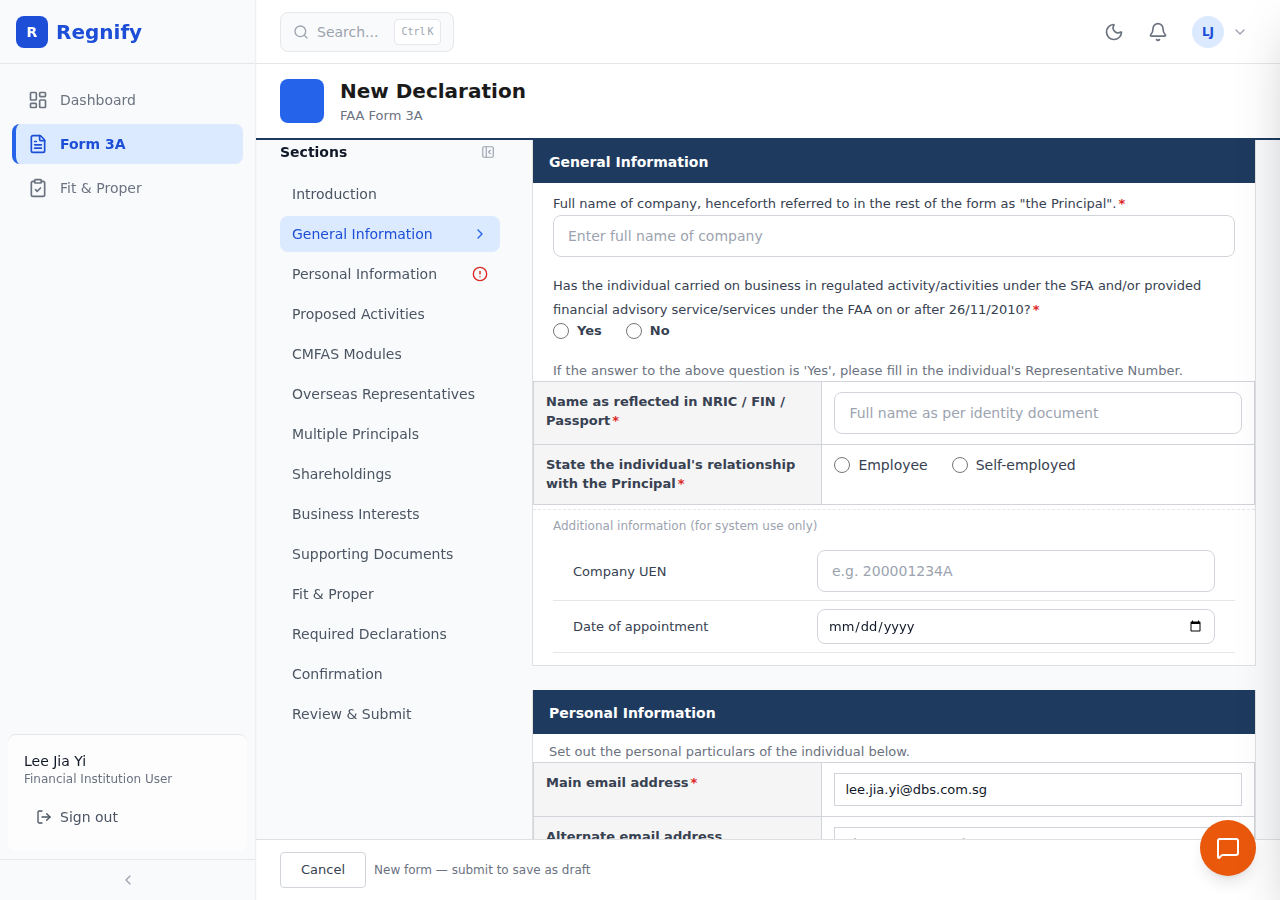
Task: Jump to Personal Information section
Action: tap(390, 274)
